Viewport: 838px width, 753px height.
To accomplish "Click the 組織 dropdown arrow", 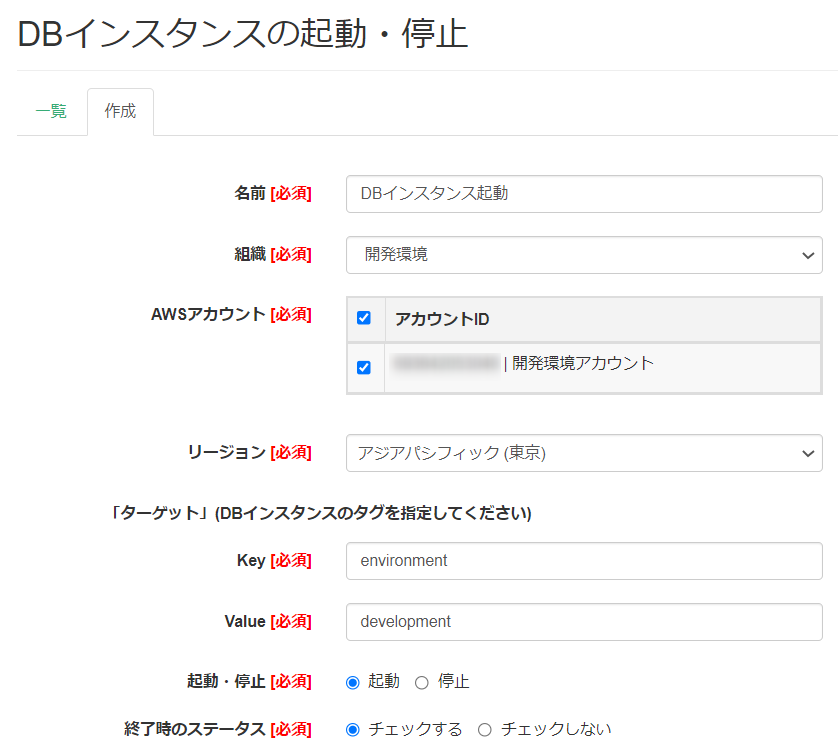I will coord(808,254).
